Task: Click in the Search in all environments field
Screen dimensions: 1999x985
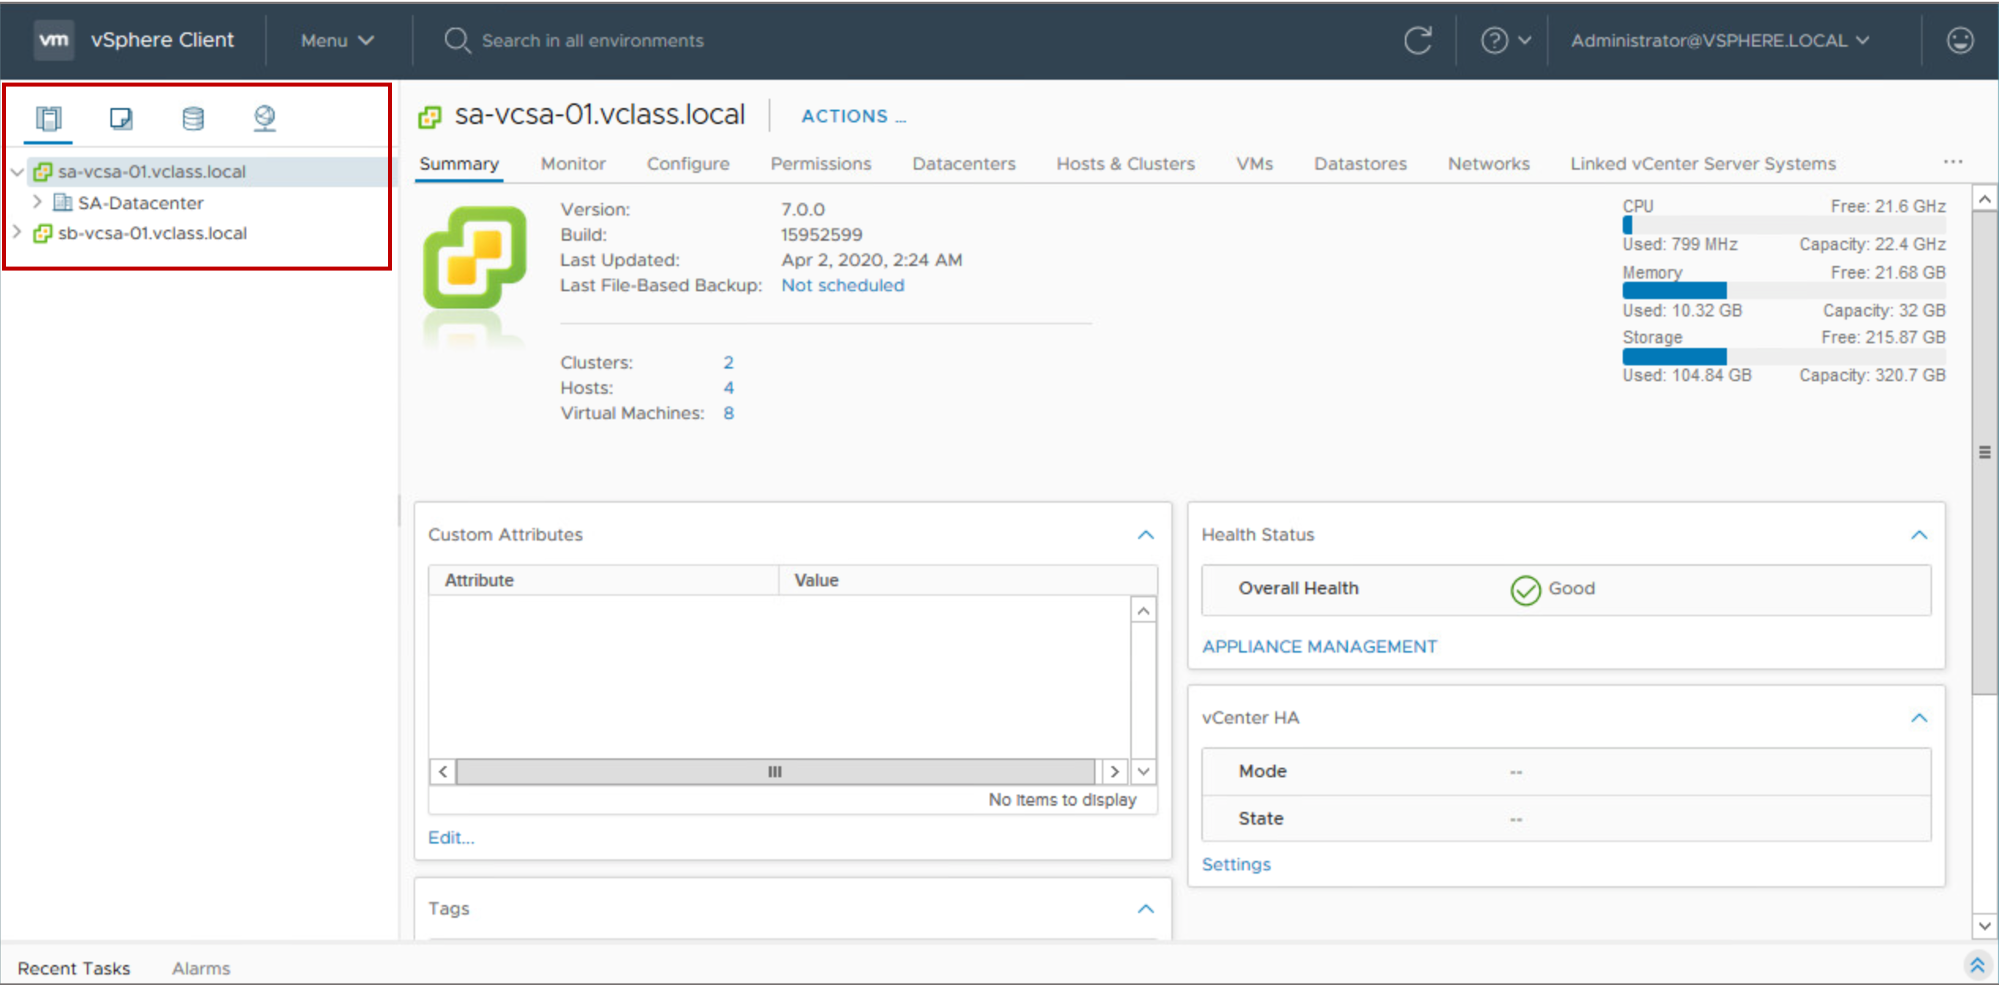Action: (592, 41)
